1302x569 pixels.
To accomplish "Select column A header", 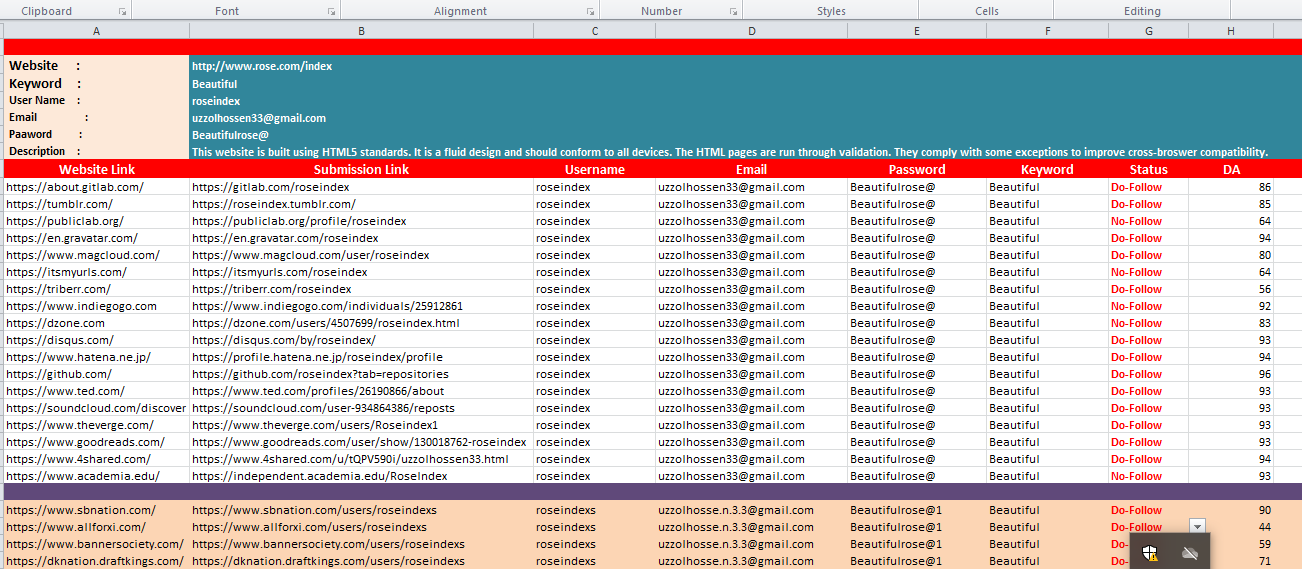I will [96, 31].
